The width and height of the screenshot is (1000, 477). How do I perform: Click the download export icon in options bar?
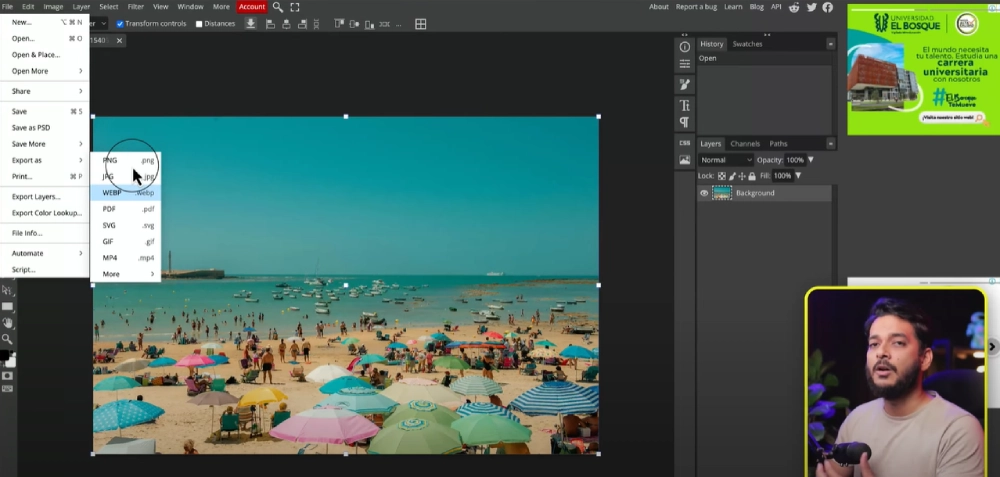point(251,24)
